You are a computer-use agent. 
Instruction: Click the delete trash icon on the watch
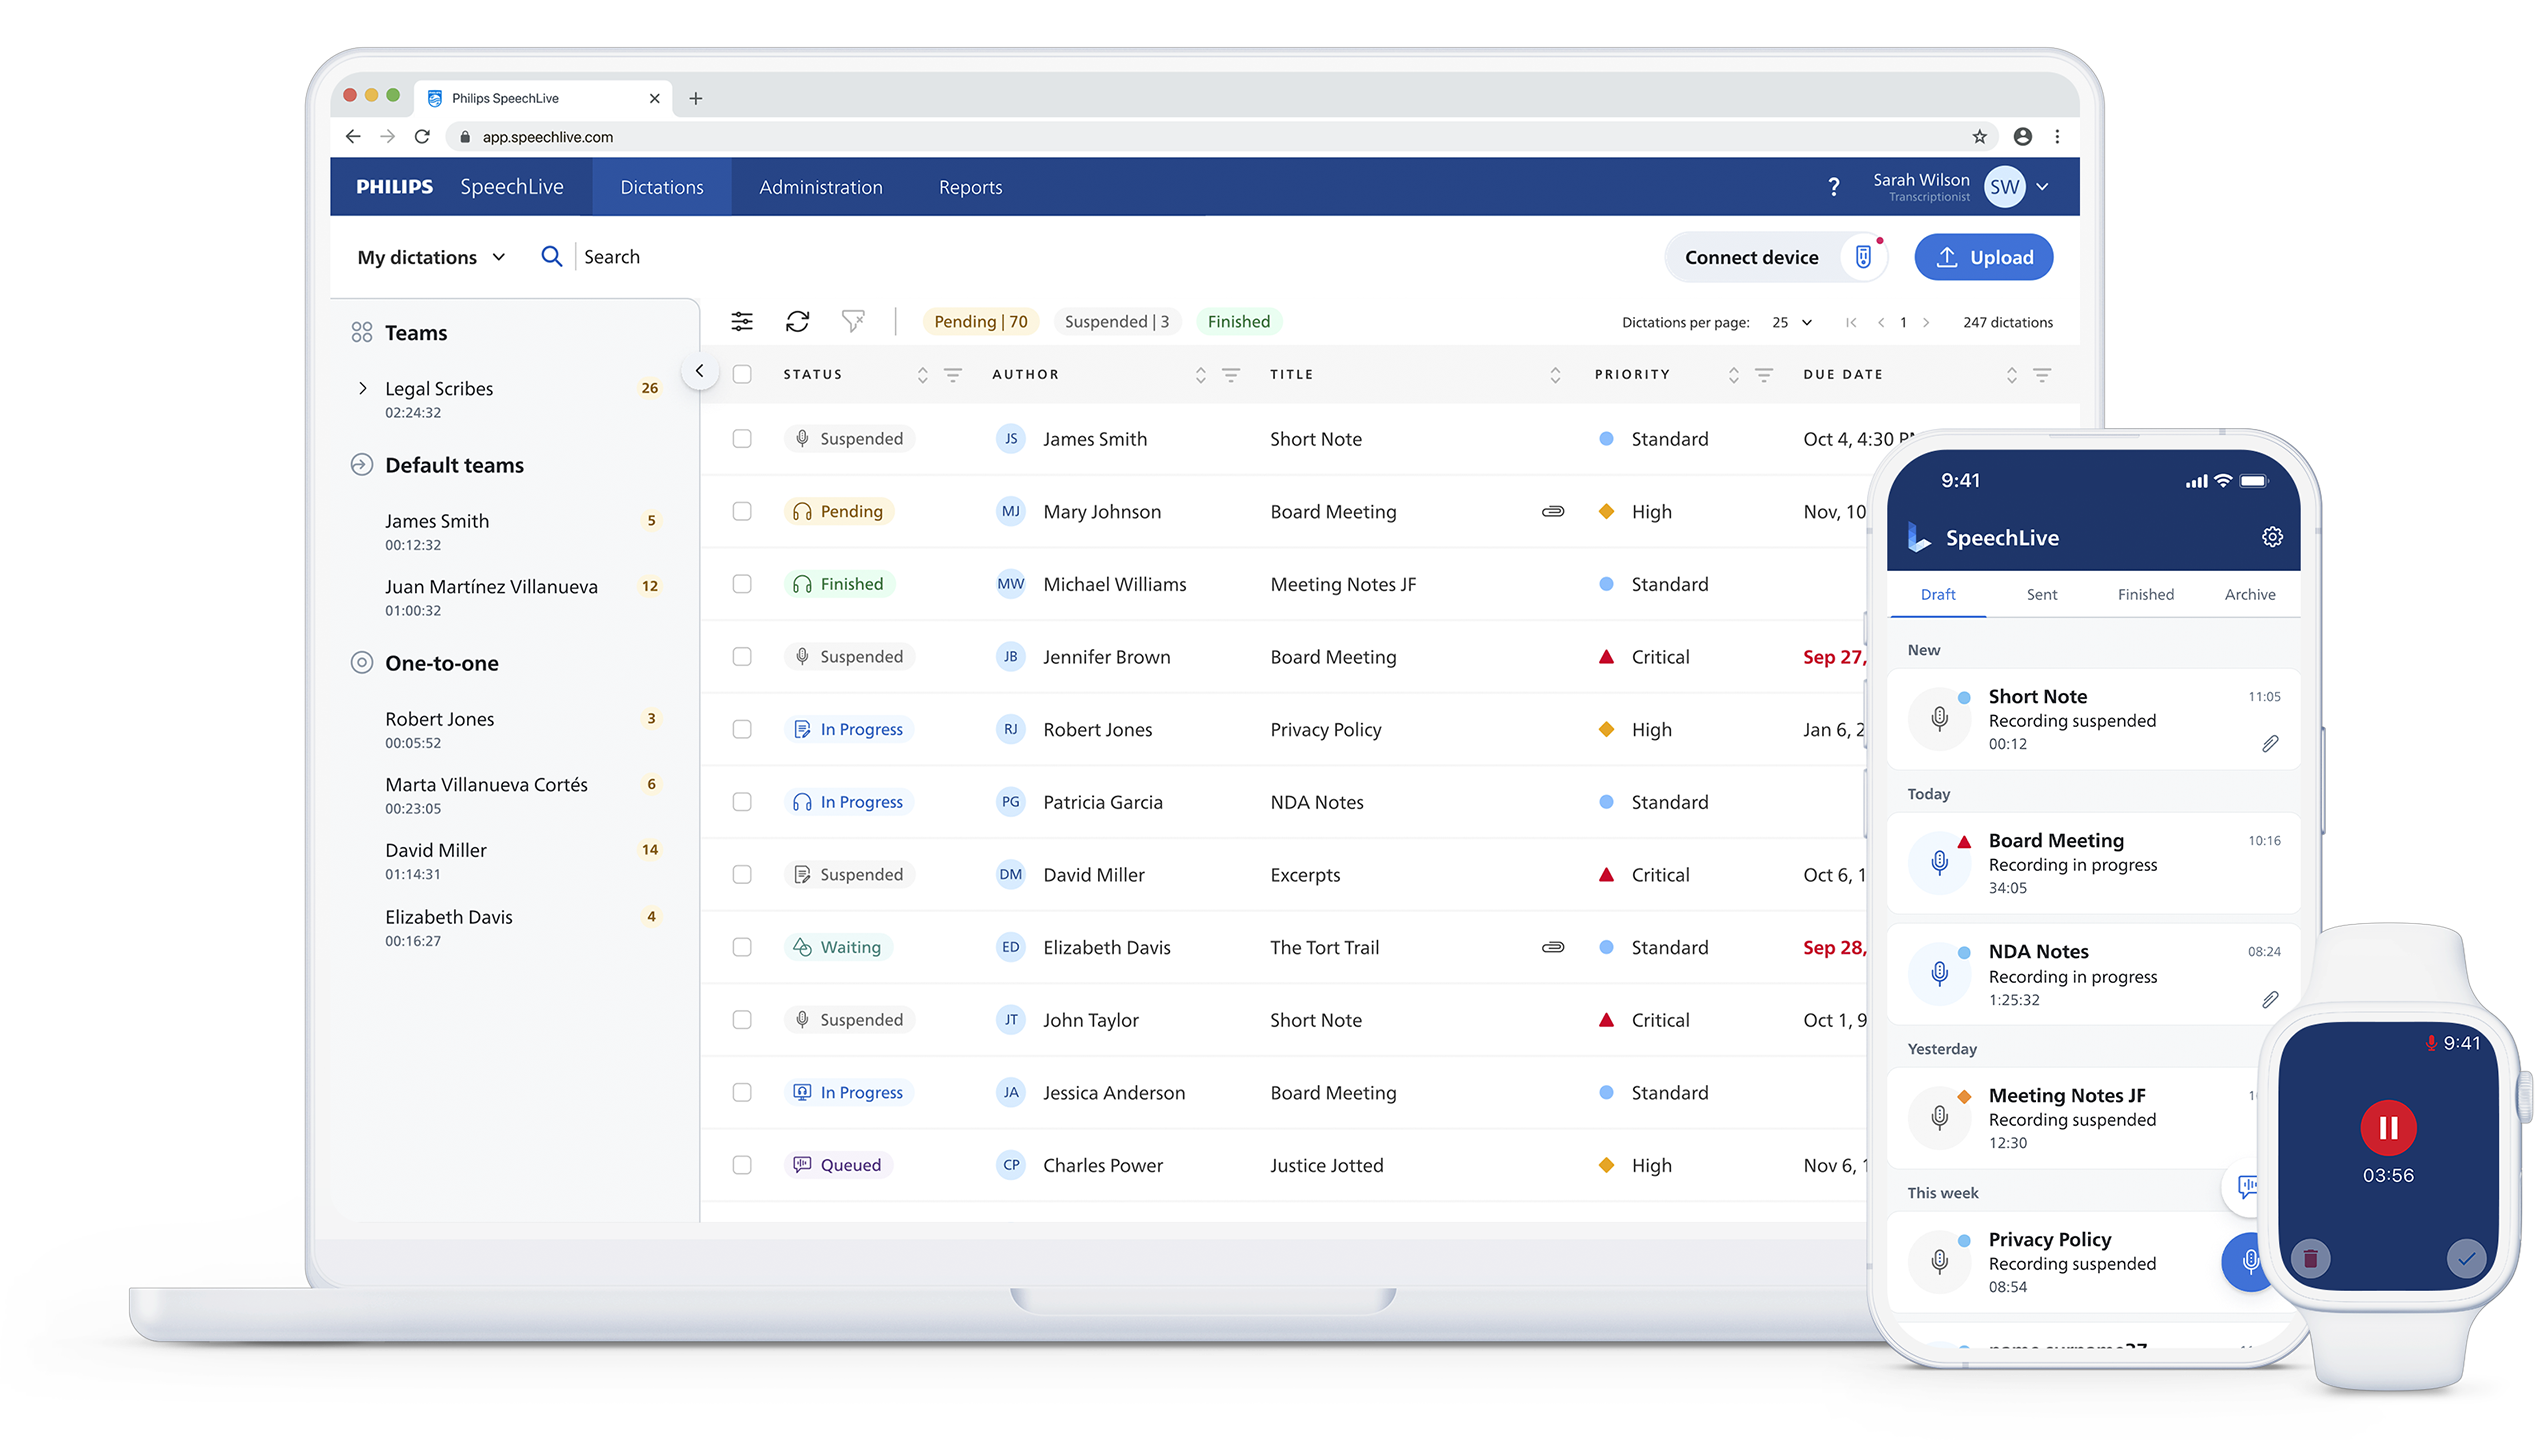[2310, 1258]
